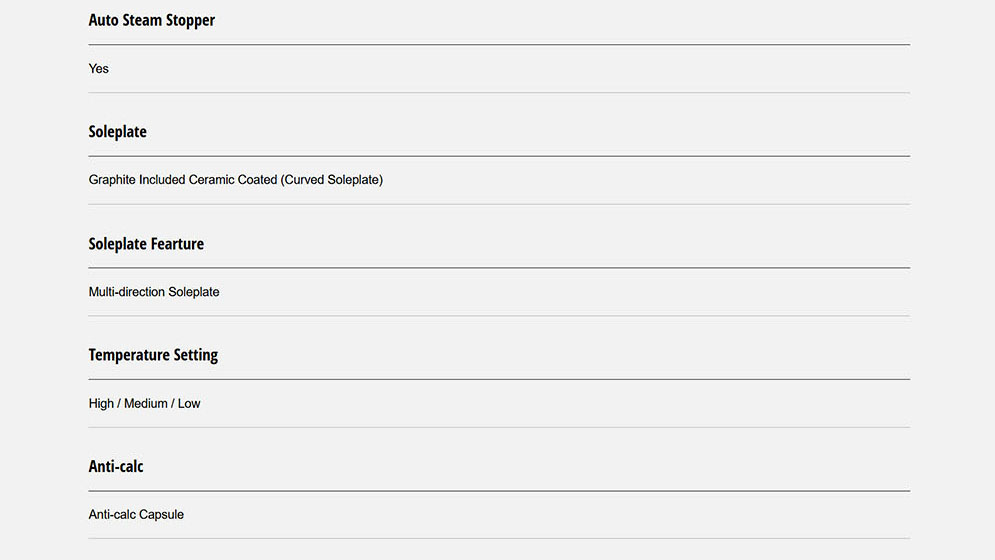Click the word "Low" under Temperature Setting
The image size is (995, 560).
click(189, 404)
